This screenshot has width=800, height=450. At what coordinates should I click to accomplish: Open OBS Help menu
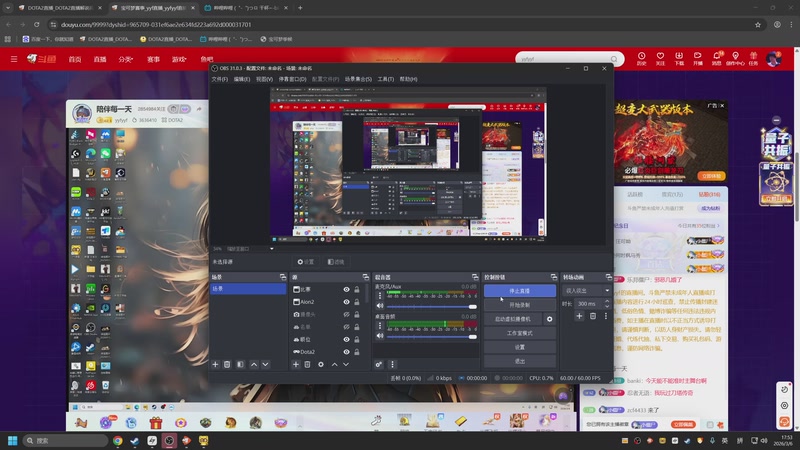408,79
